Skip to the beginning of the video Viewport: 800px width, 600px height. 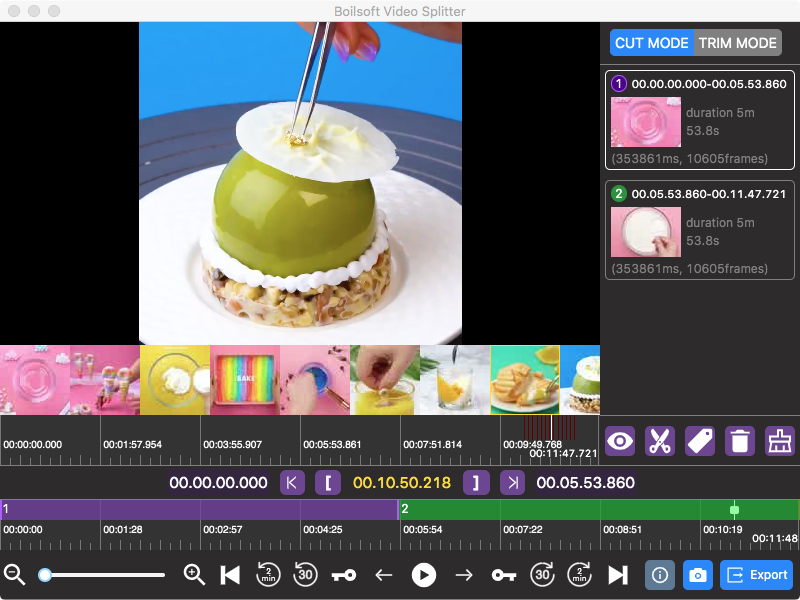(x=230, y=575)
